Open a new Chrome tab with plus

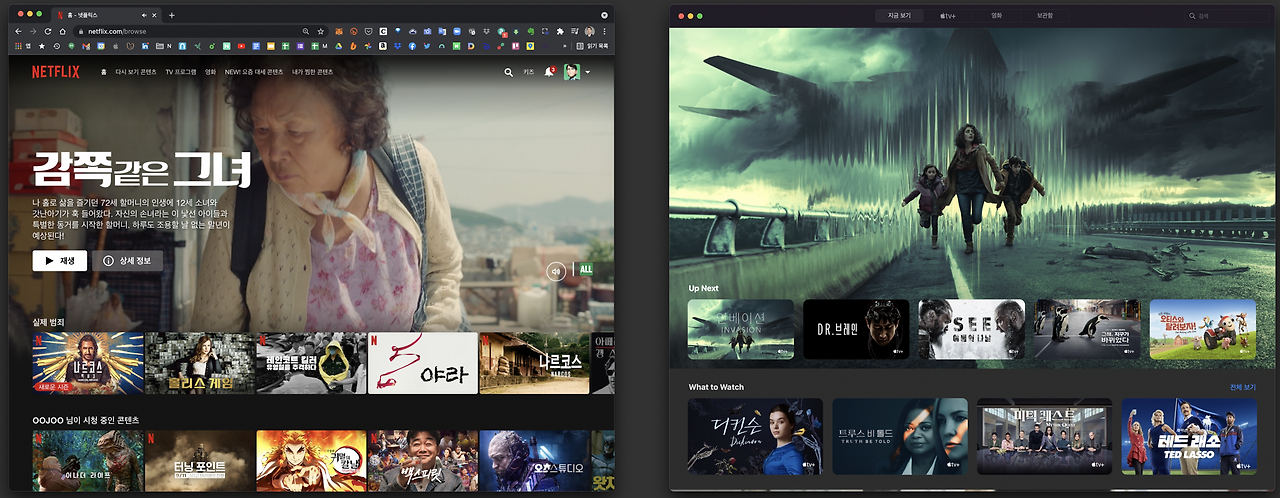pyautogui.click(x=171, y=15)
